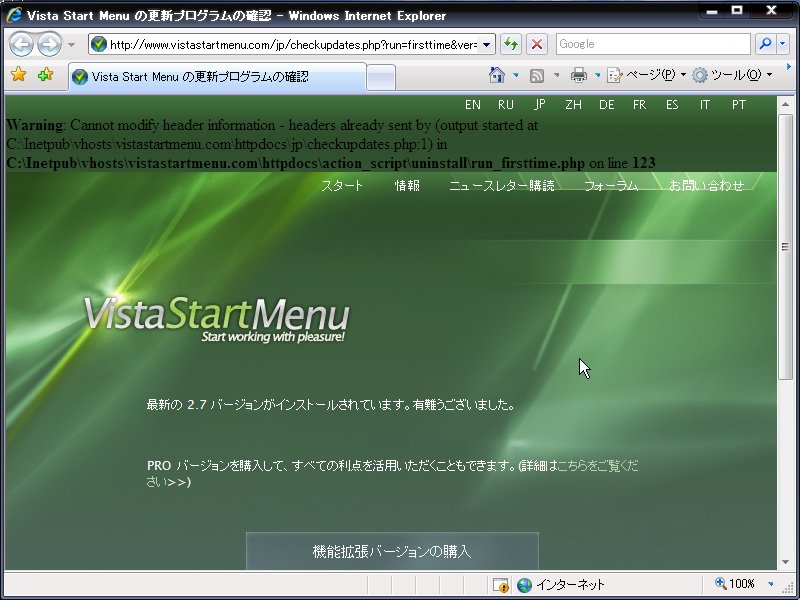This screenshot has height=600, width=800.
Task: Open the スタート navigation item
Action: click(x=342, y=186)
